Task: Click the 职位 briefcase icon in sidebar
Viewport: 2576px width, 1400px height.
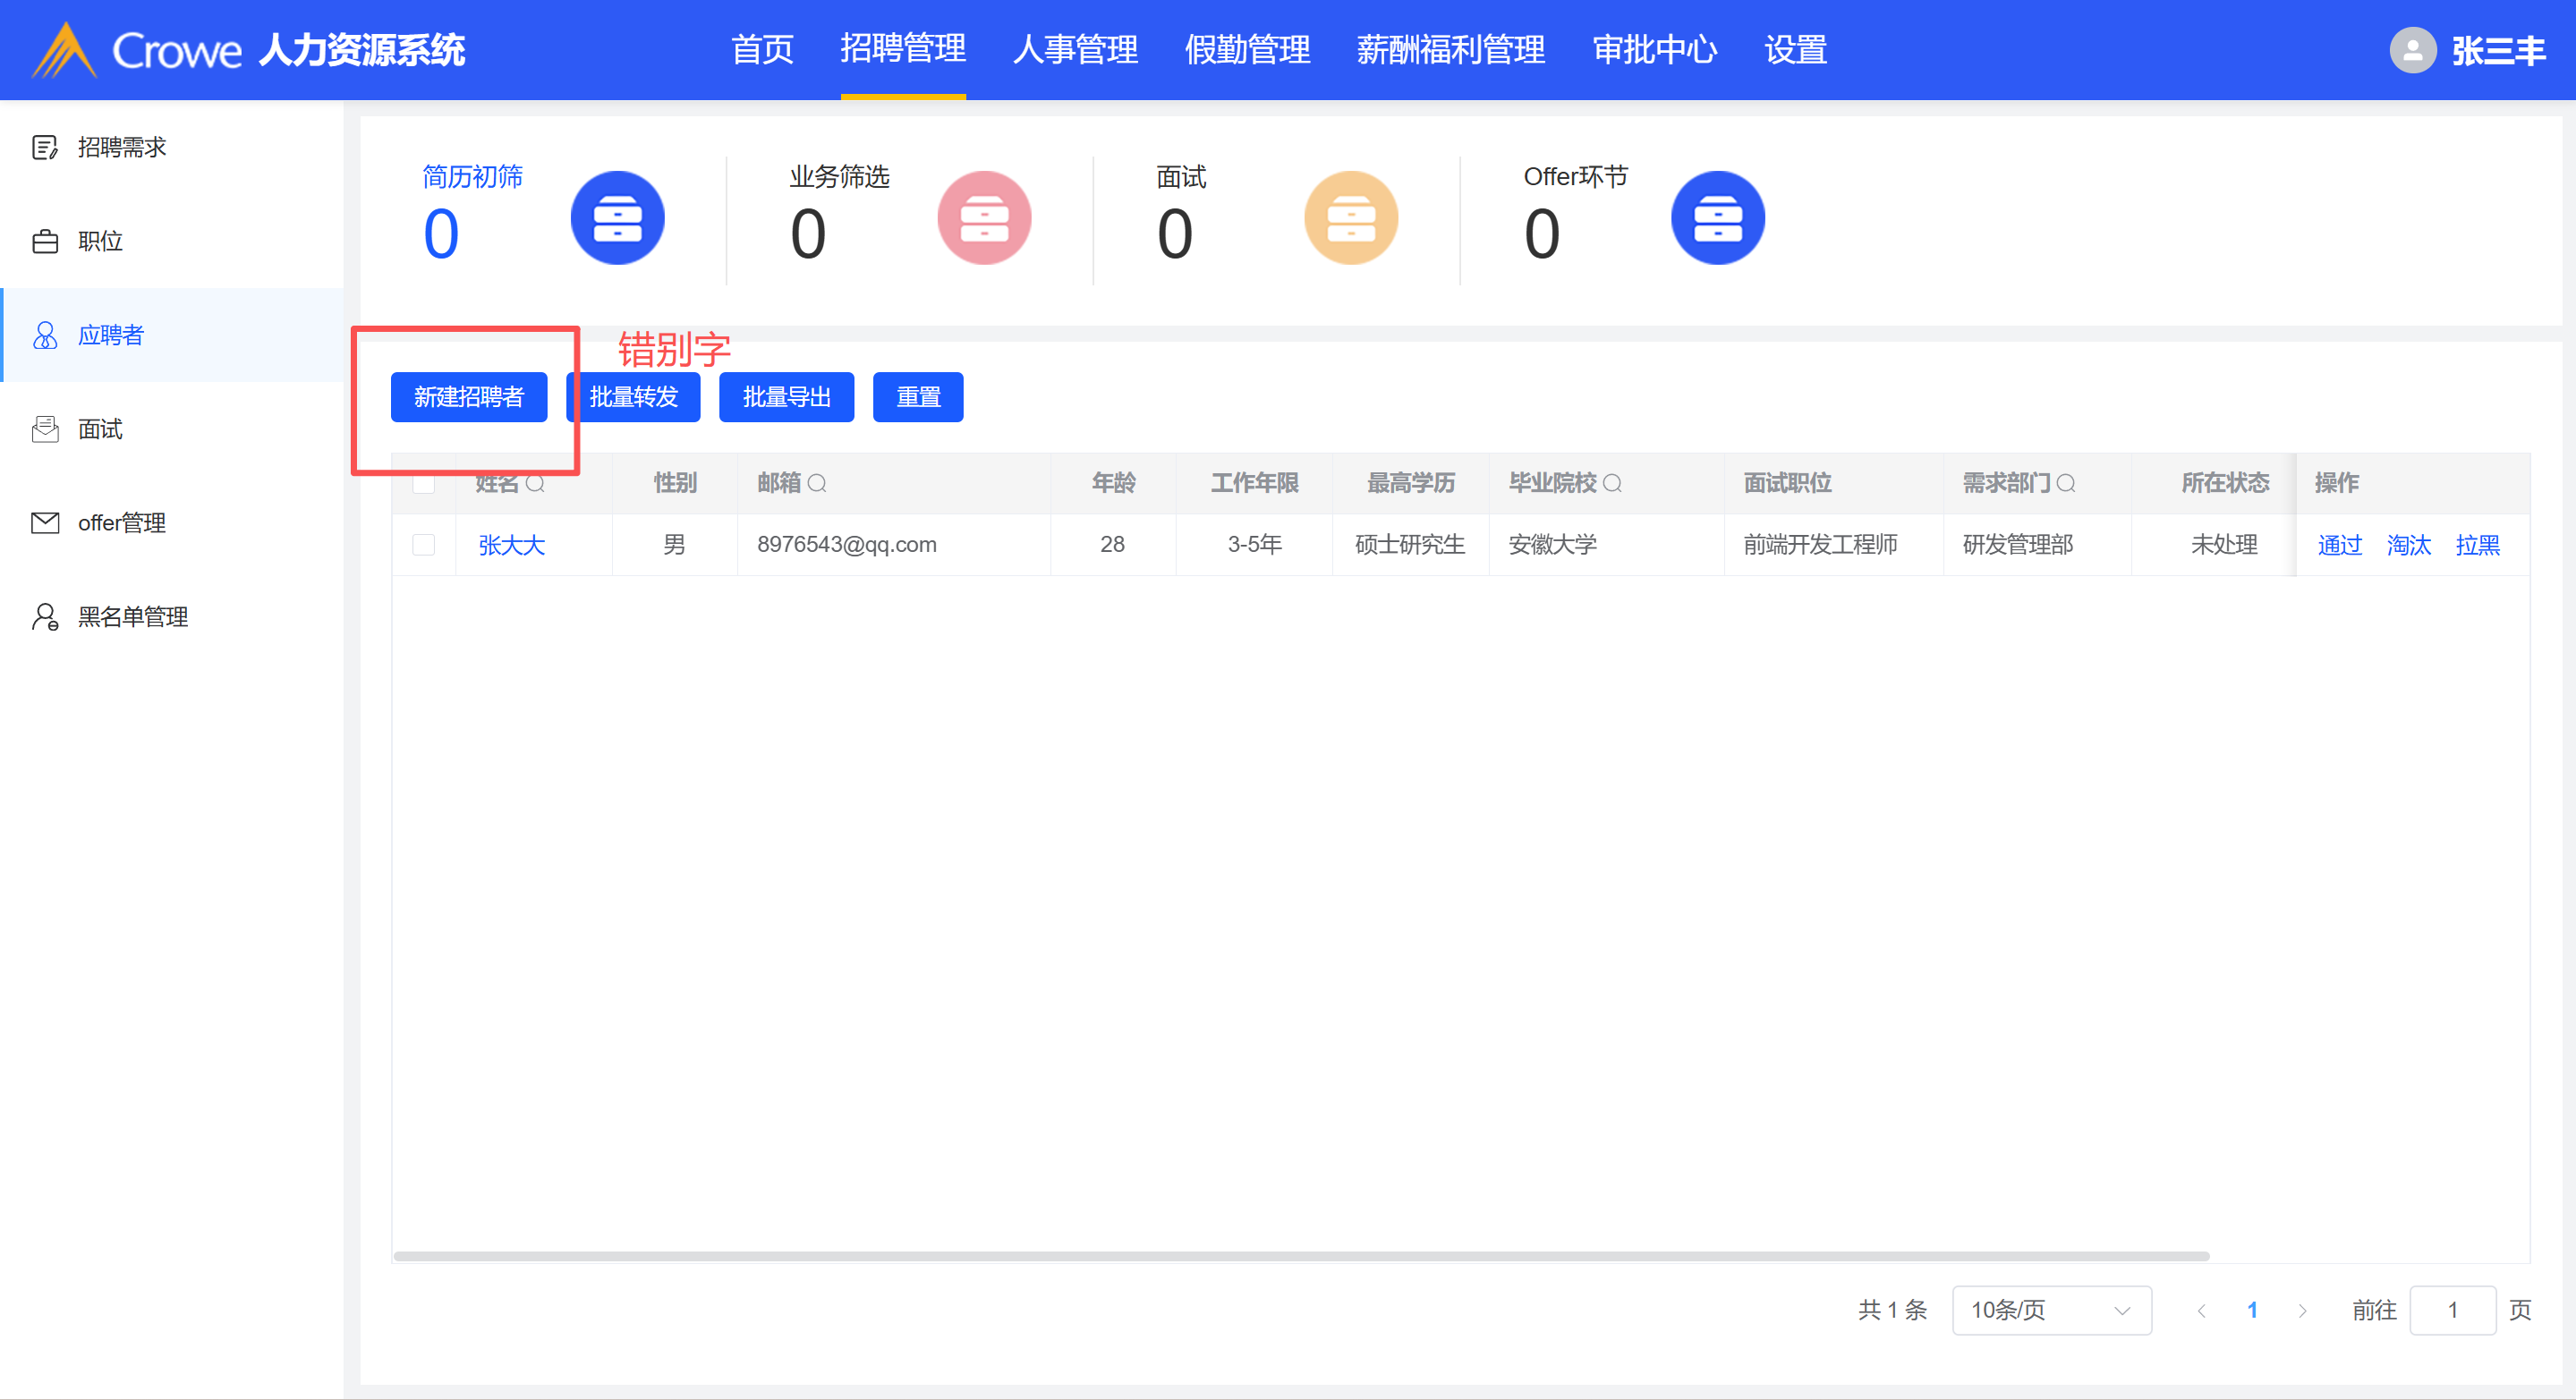Action: [x=45, y=242]
